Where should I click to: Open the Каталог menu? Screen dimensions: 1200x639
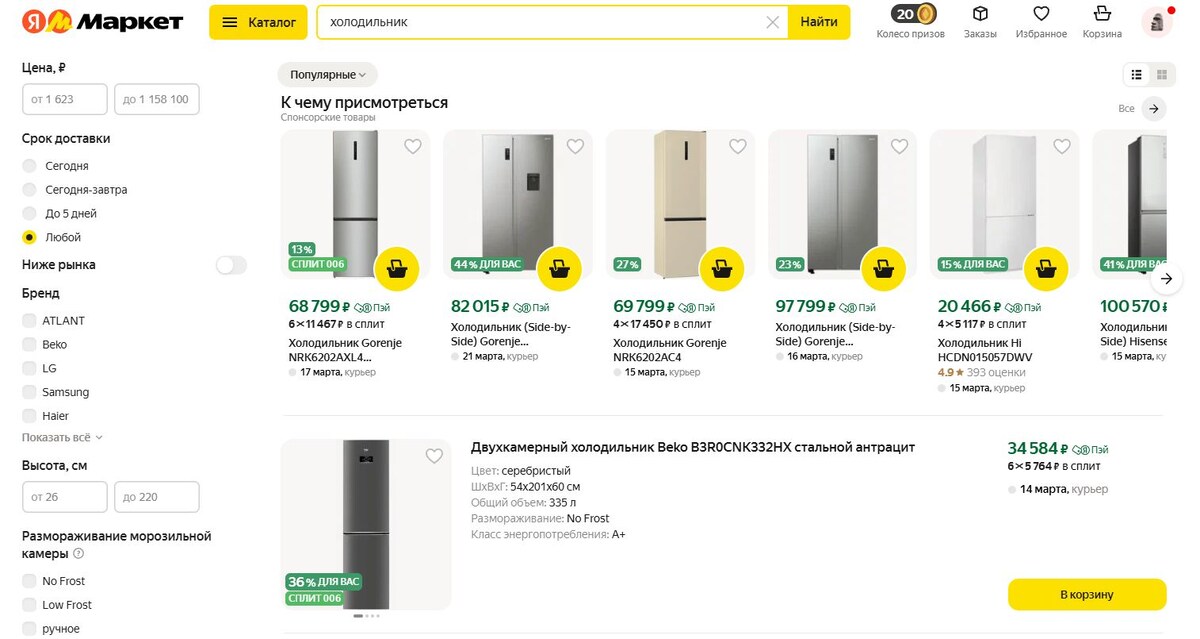(x=258, y=22)
